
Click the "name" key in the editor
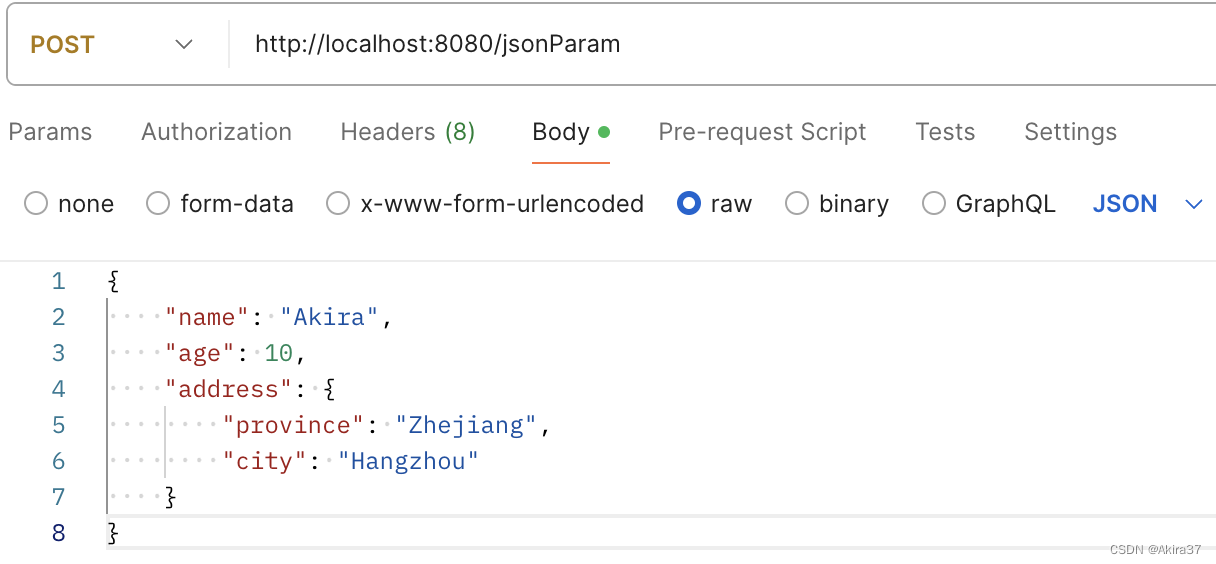[x=207, y=317]
